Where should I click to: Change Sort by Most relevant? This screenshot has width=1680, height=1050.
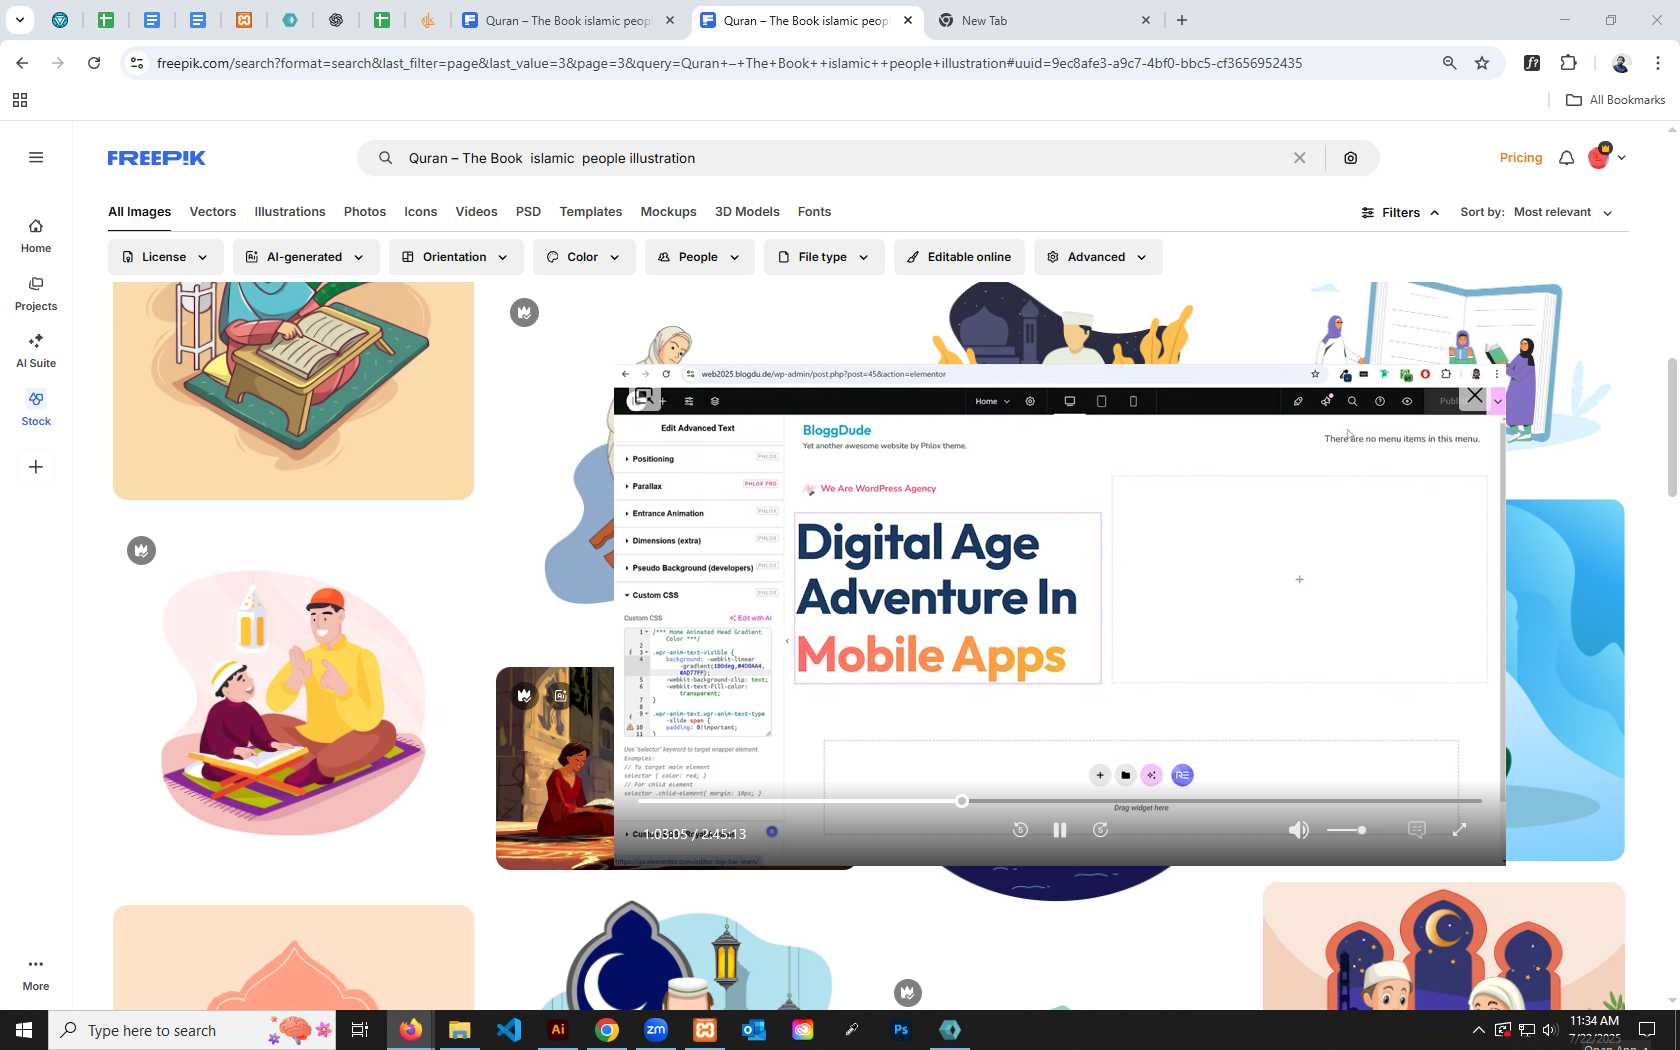[1562, 212]
